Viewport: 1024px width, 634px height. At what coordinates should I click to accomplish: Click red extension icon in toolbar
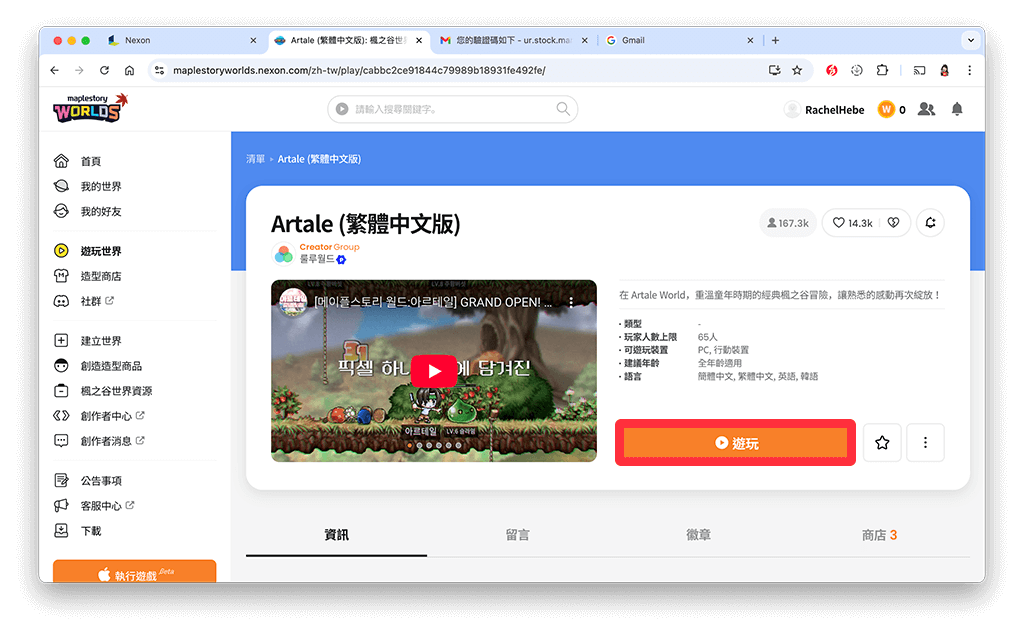point(831,71)
